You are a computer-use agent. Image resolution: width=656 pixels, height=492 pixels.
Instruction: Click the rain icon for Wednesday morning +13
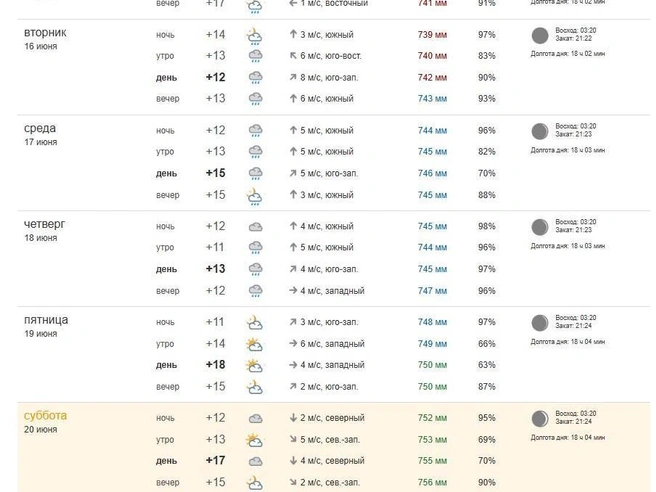click(255, 151)
